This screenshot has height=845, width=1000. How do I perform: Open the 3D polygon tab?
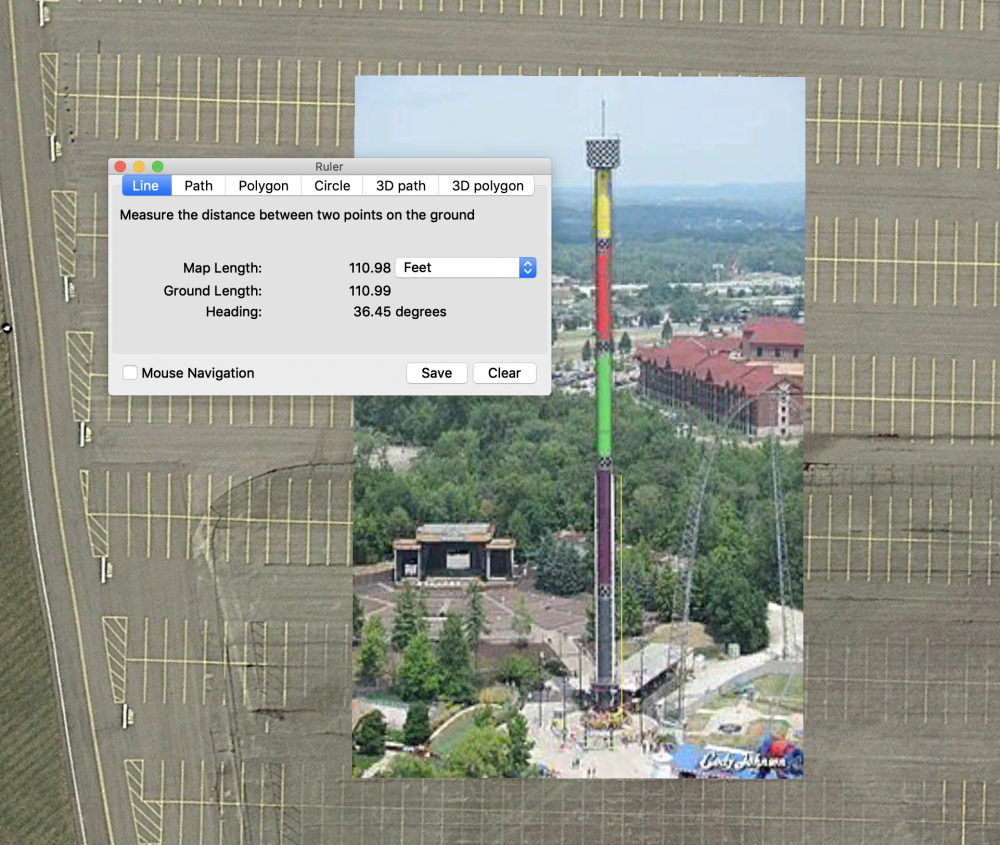click(487, 186)
